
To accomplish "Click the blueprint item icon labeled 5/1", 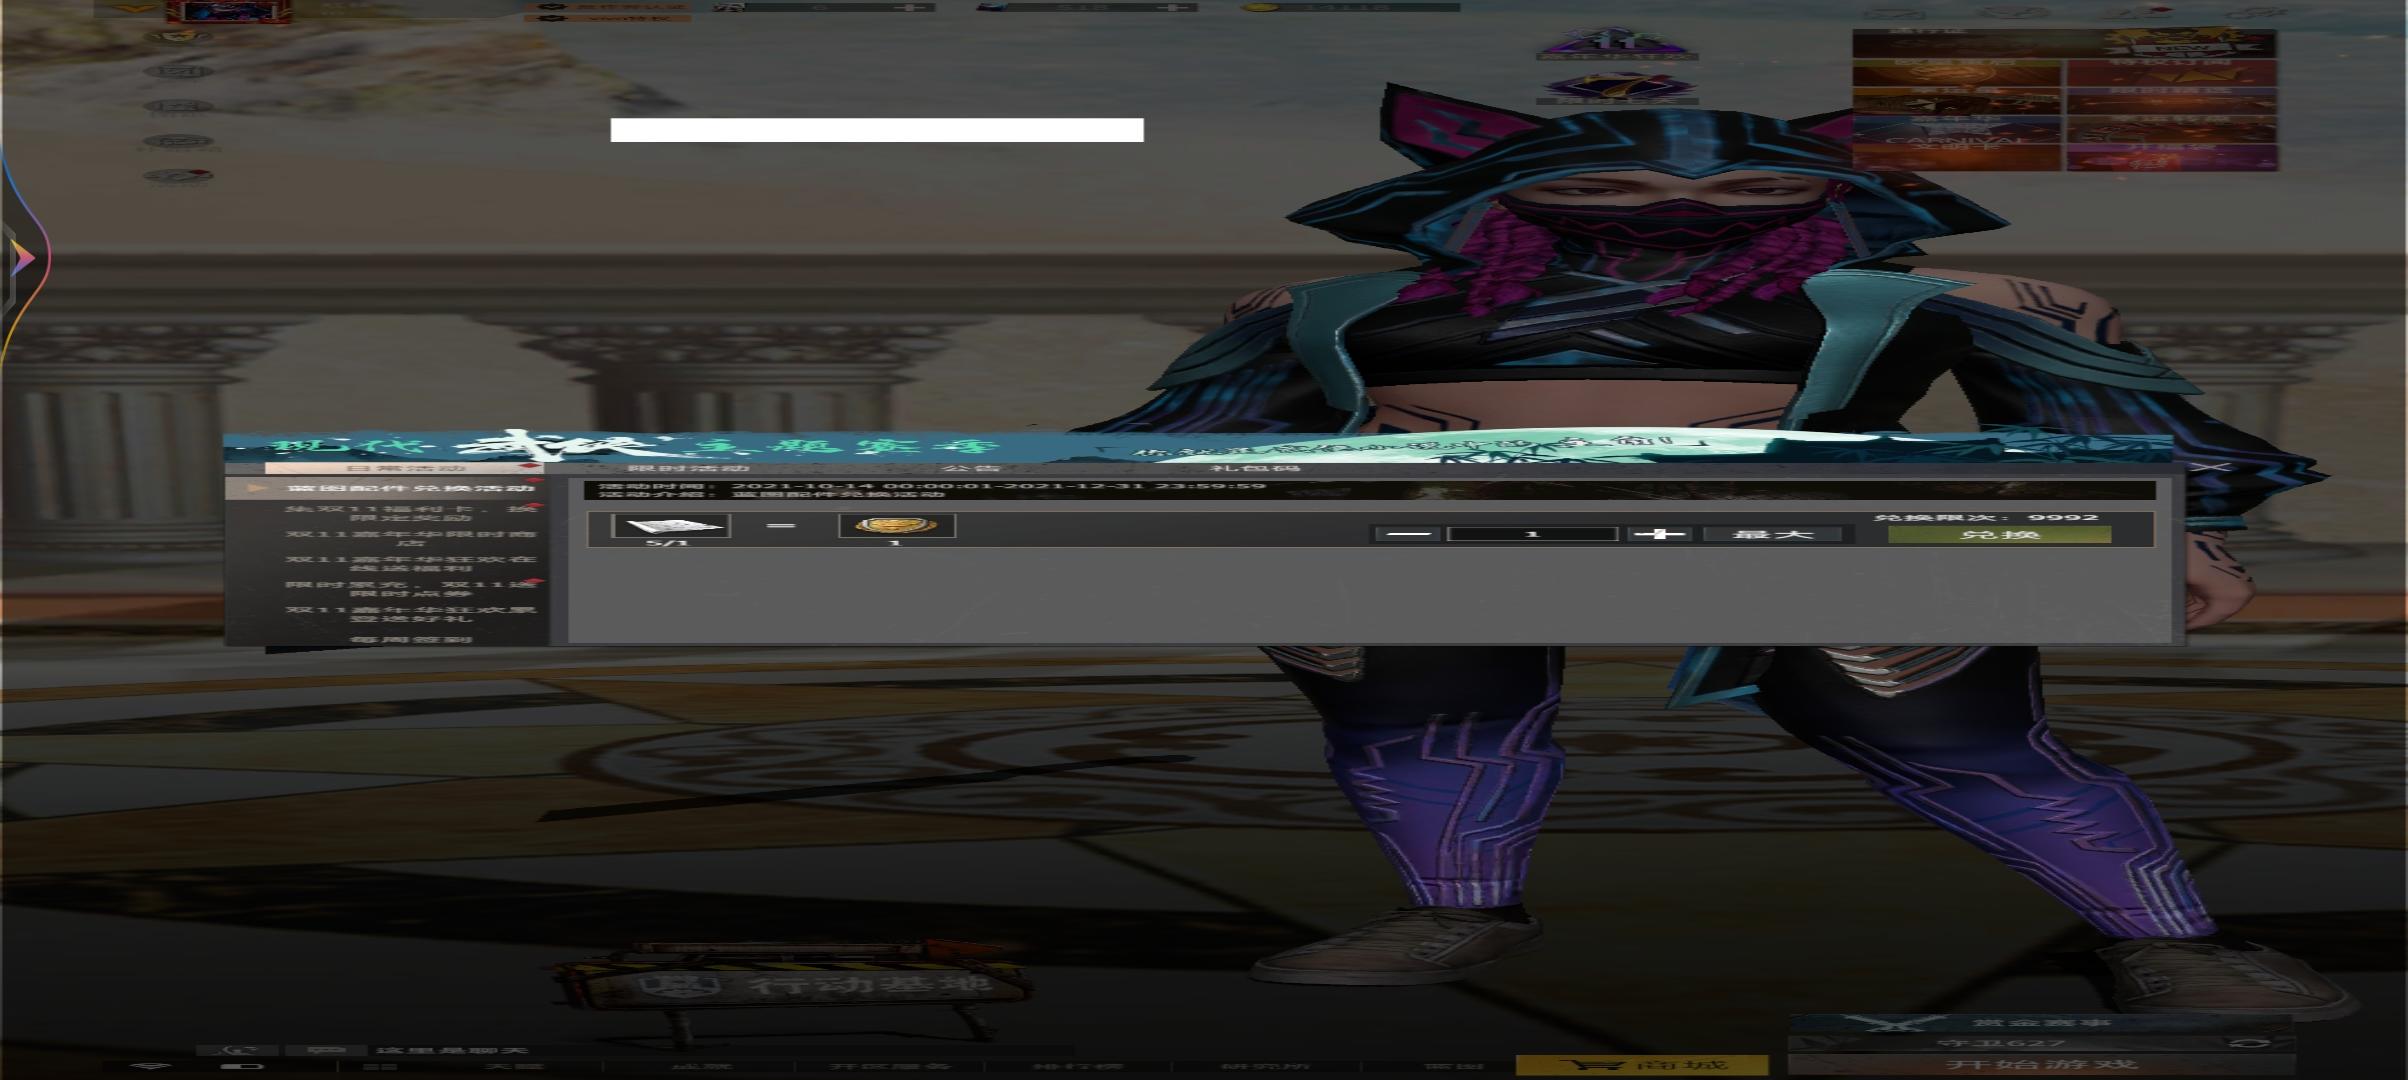I will (670, 526).
